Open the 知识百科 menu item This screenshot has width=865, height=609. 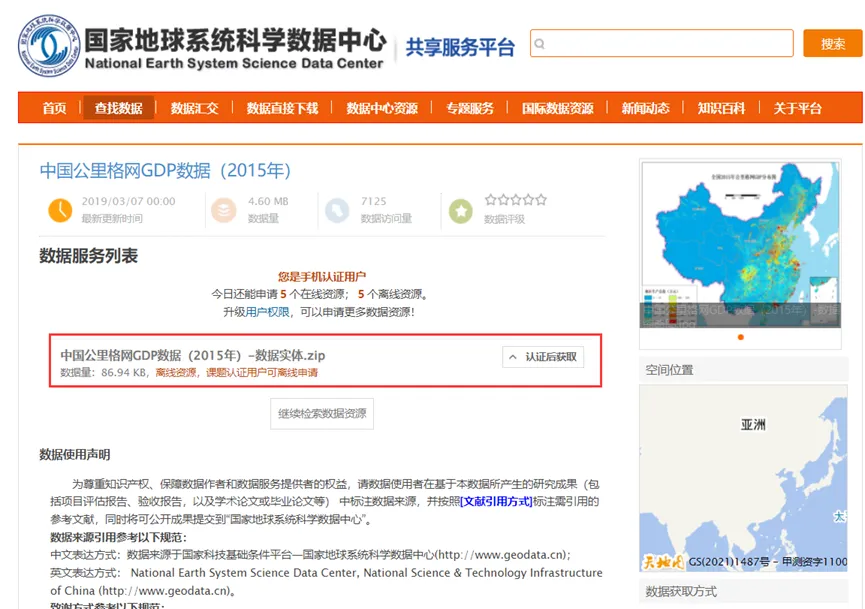click(722, 108)
